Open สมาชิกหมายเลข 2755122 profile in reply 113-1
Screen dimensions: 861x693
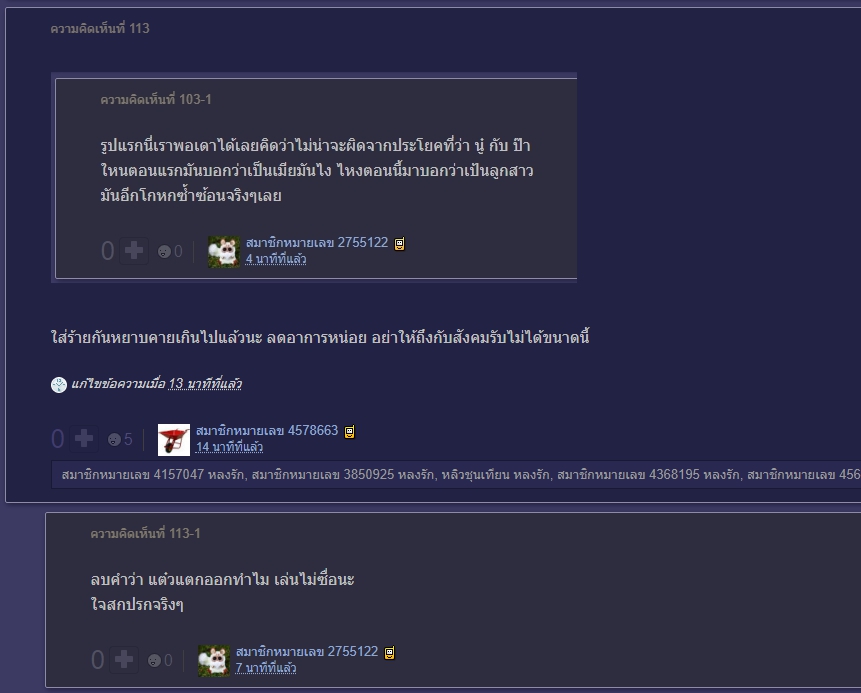click(307, 651)
